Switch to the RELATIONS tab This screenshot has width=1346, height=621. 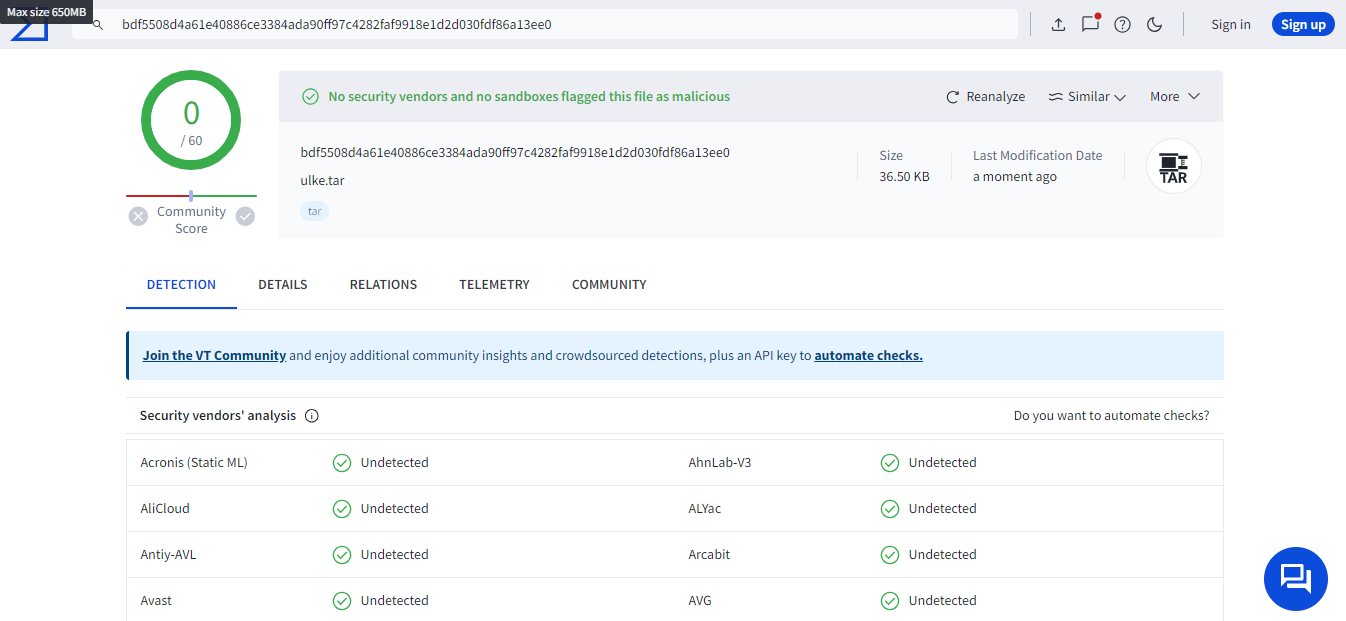coord(383,285)
